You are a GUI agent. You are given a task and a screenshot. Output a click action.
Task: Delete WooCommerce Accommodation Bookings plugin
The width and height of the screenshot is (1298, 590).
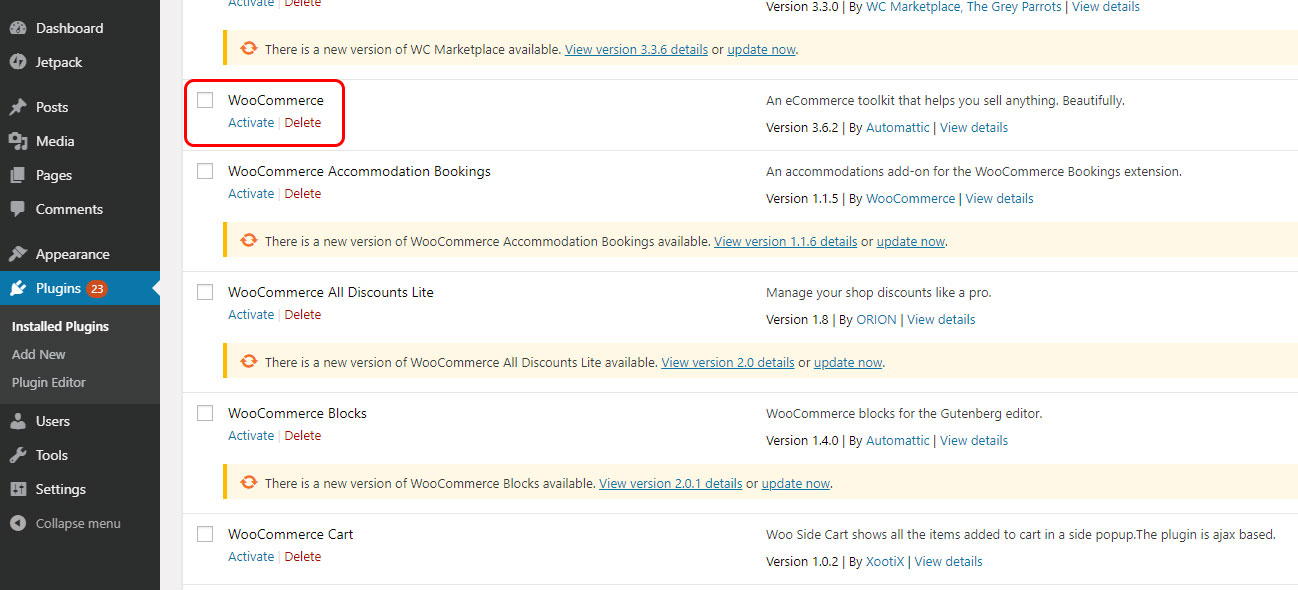coord(303,194)
